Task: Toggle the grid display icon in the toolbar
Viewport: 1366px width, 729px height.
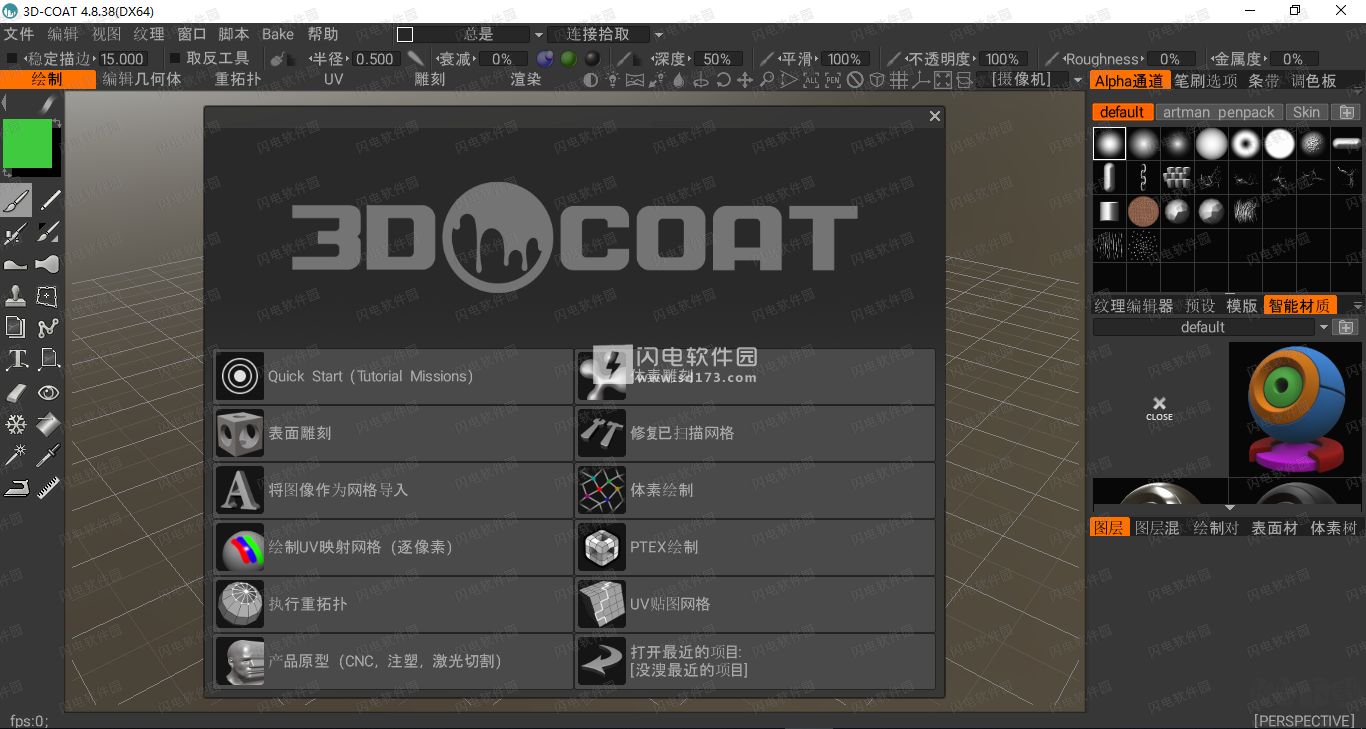Action: pos(899,80)
